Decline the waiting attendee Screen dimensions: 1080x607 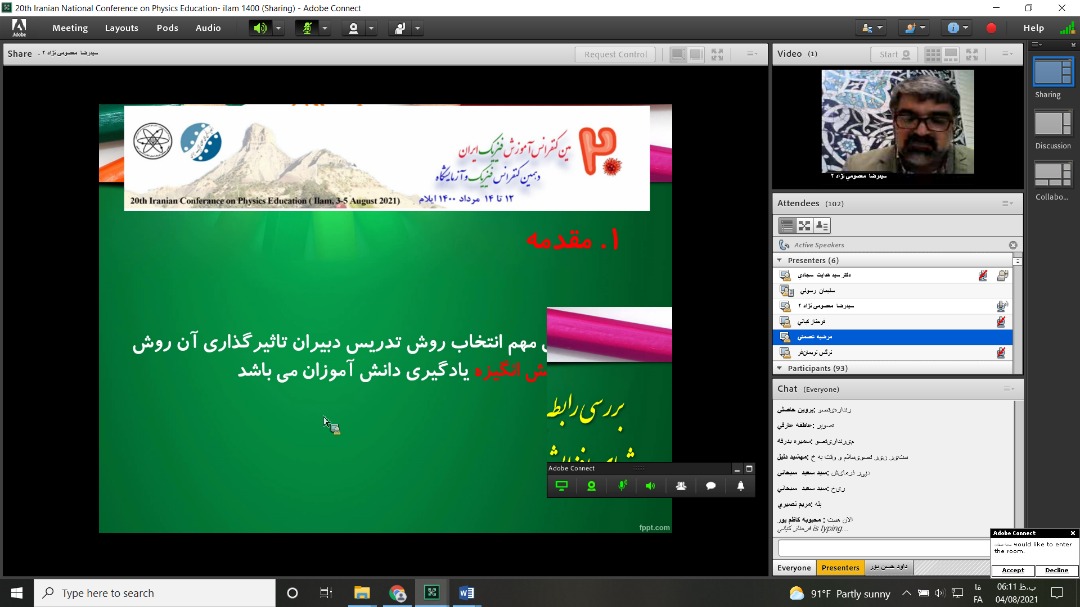tap(1056, 570)
